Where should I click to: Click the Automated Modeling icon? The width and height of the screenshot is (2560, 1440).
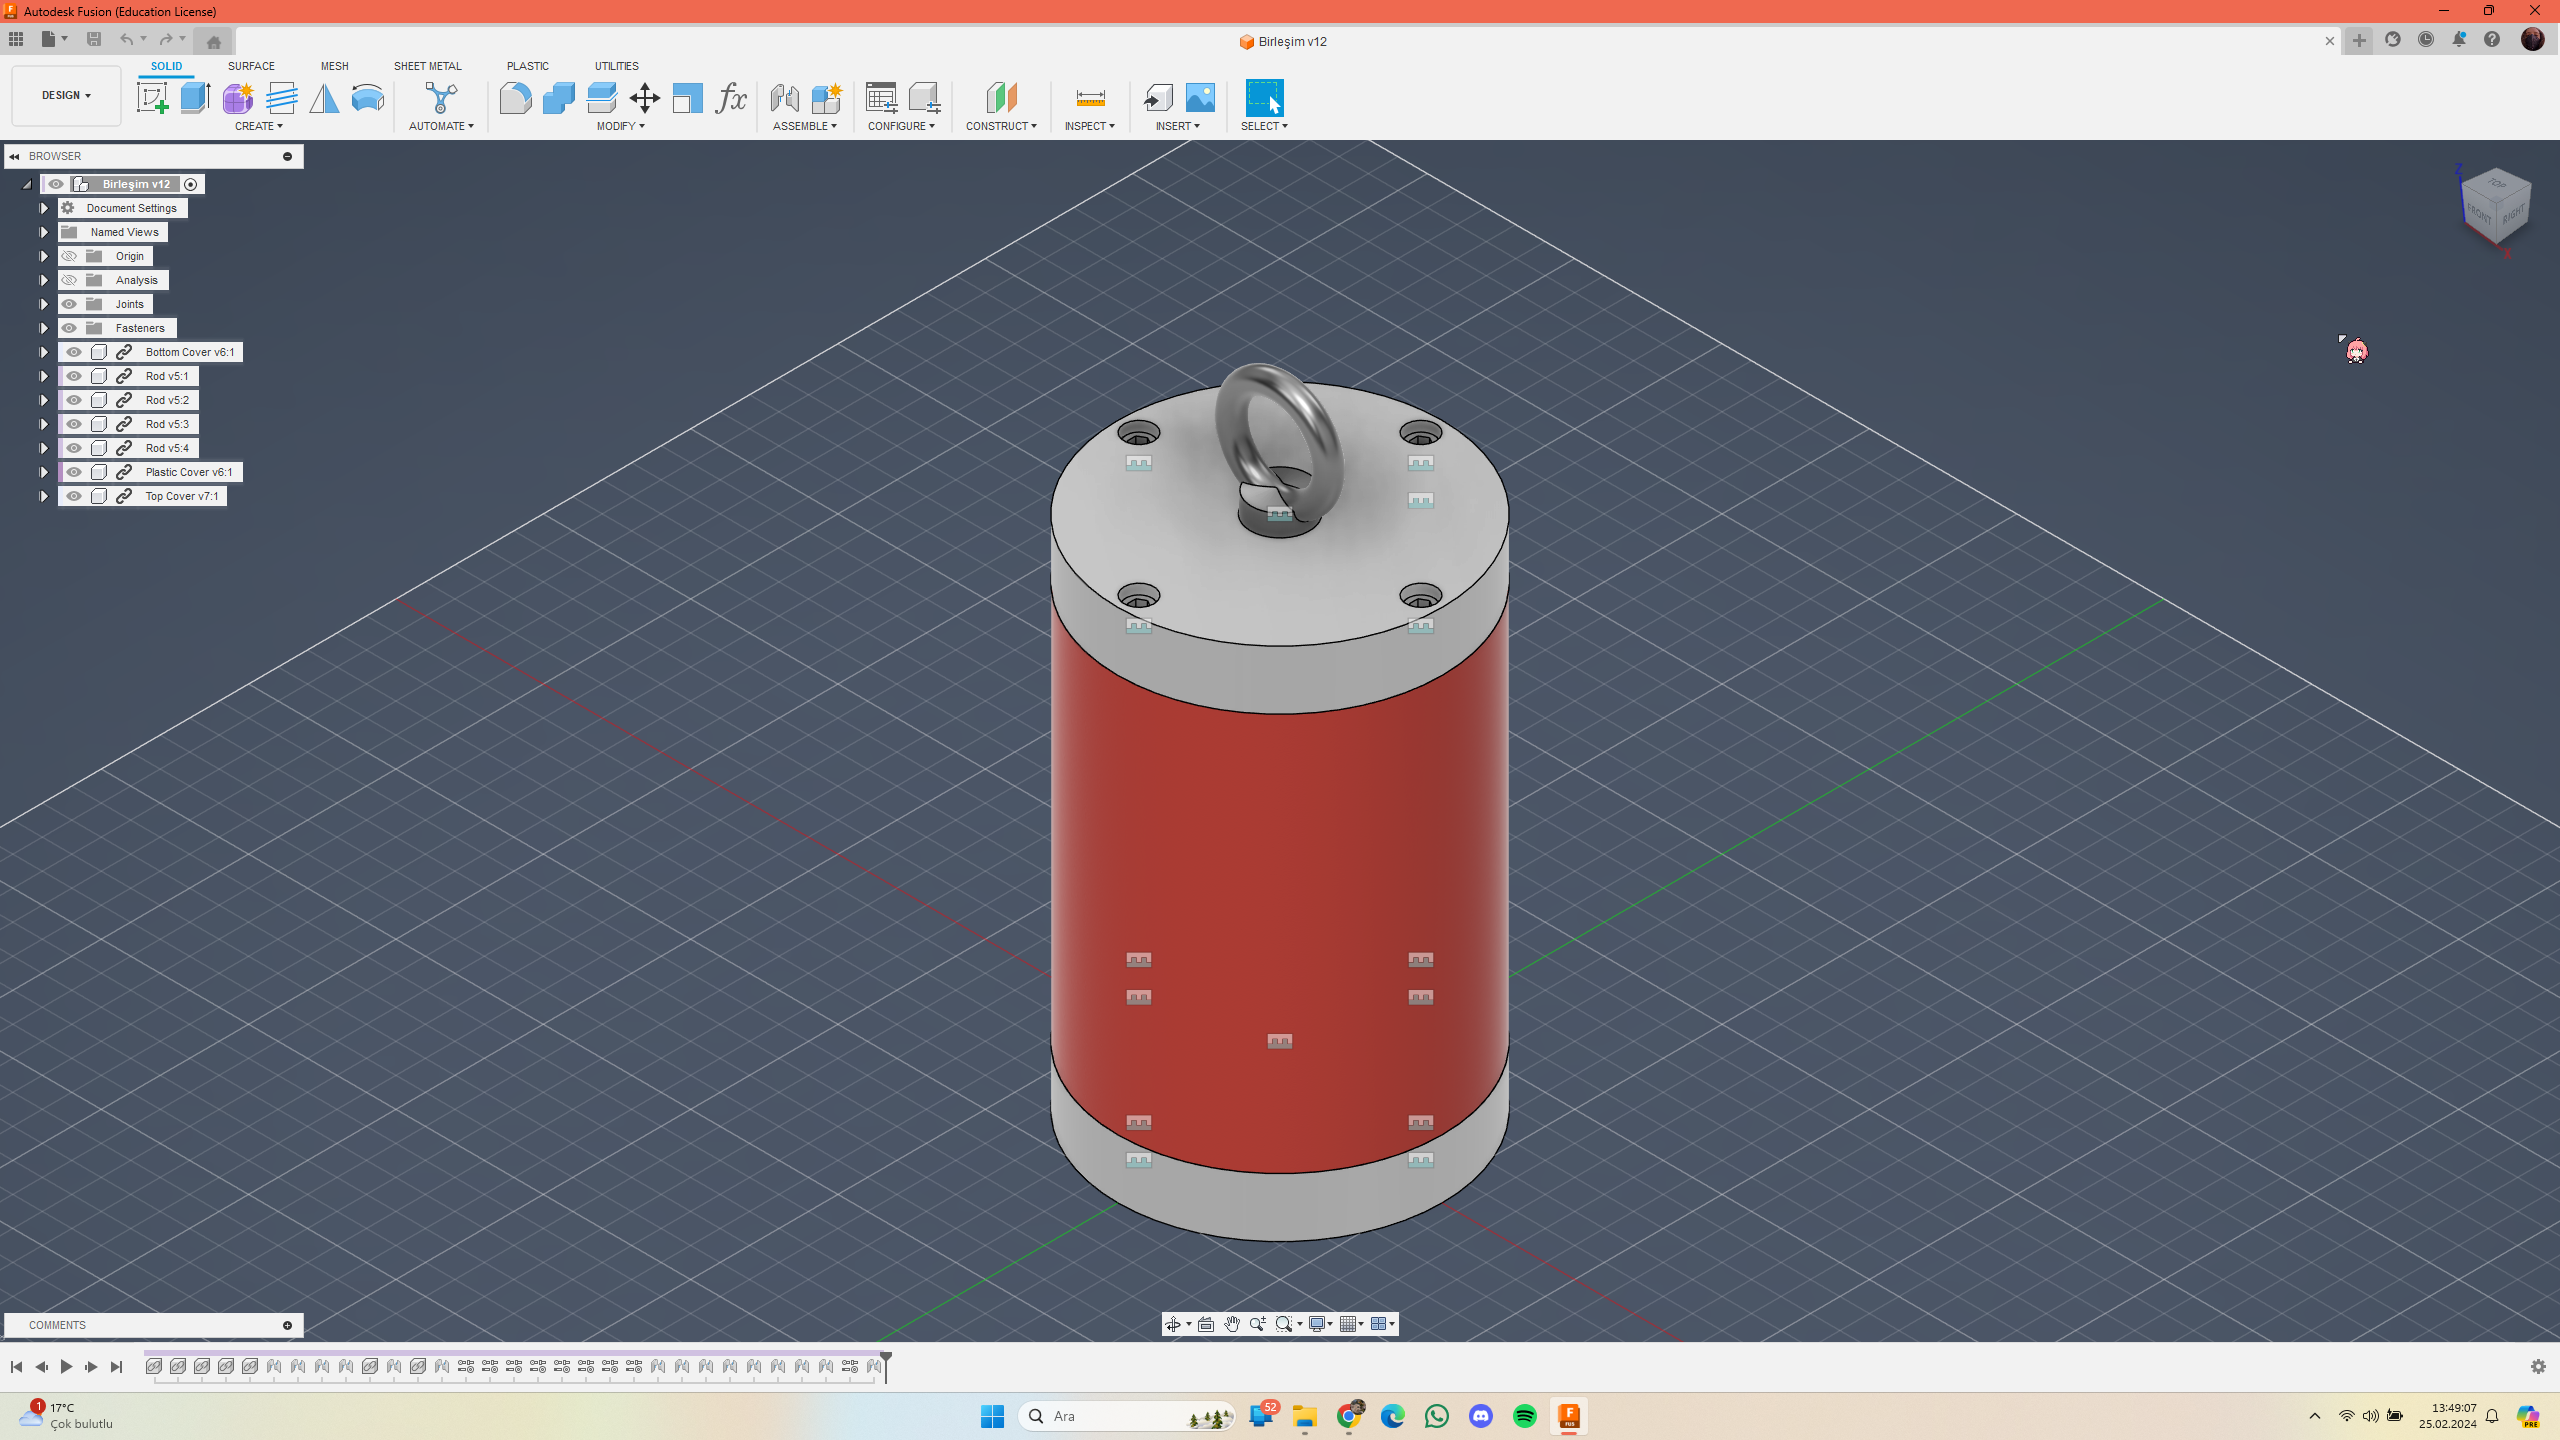pyautogui.click(x=441, y=98)
